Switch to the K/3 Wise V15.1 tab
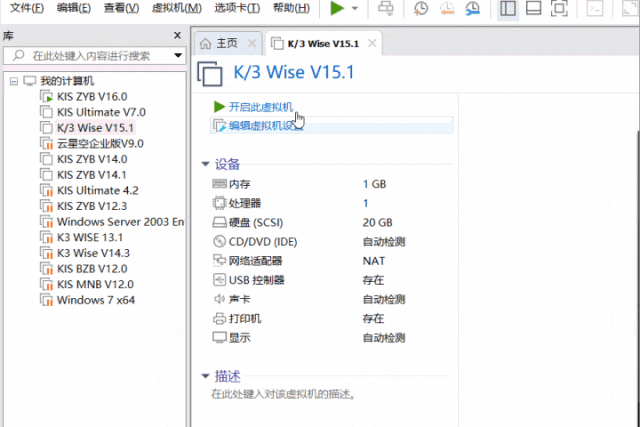The width and height of the screenshot is (640, 427). coord(323,44)
